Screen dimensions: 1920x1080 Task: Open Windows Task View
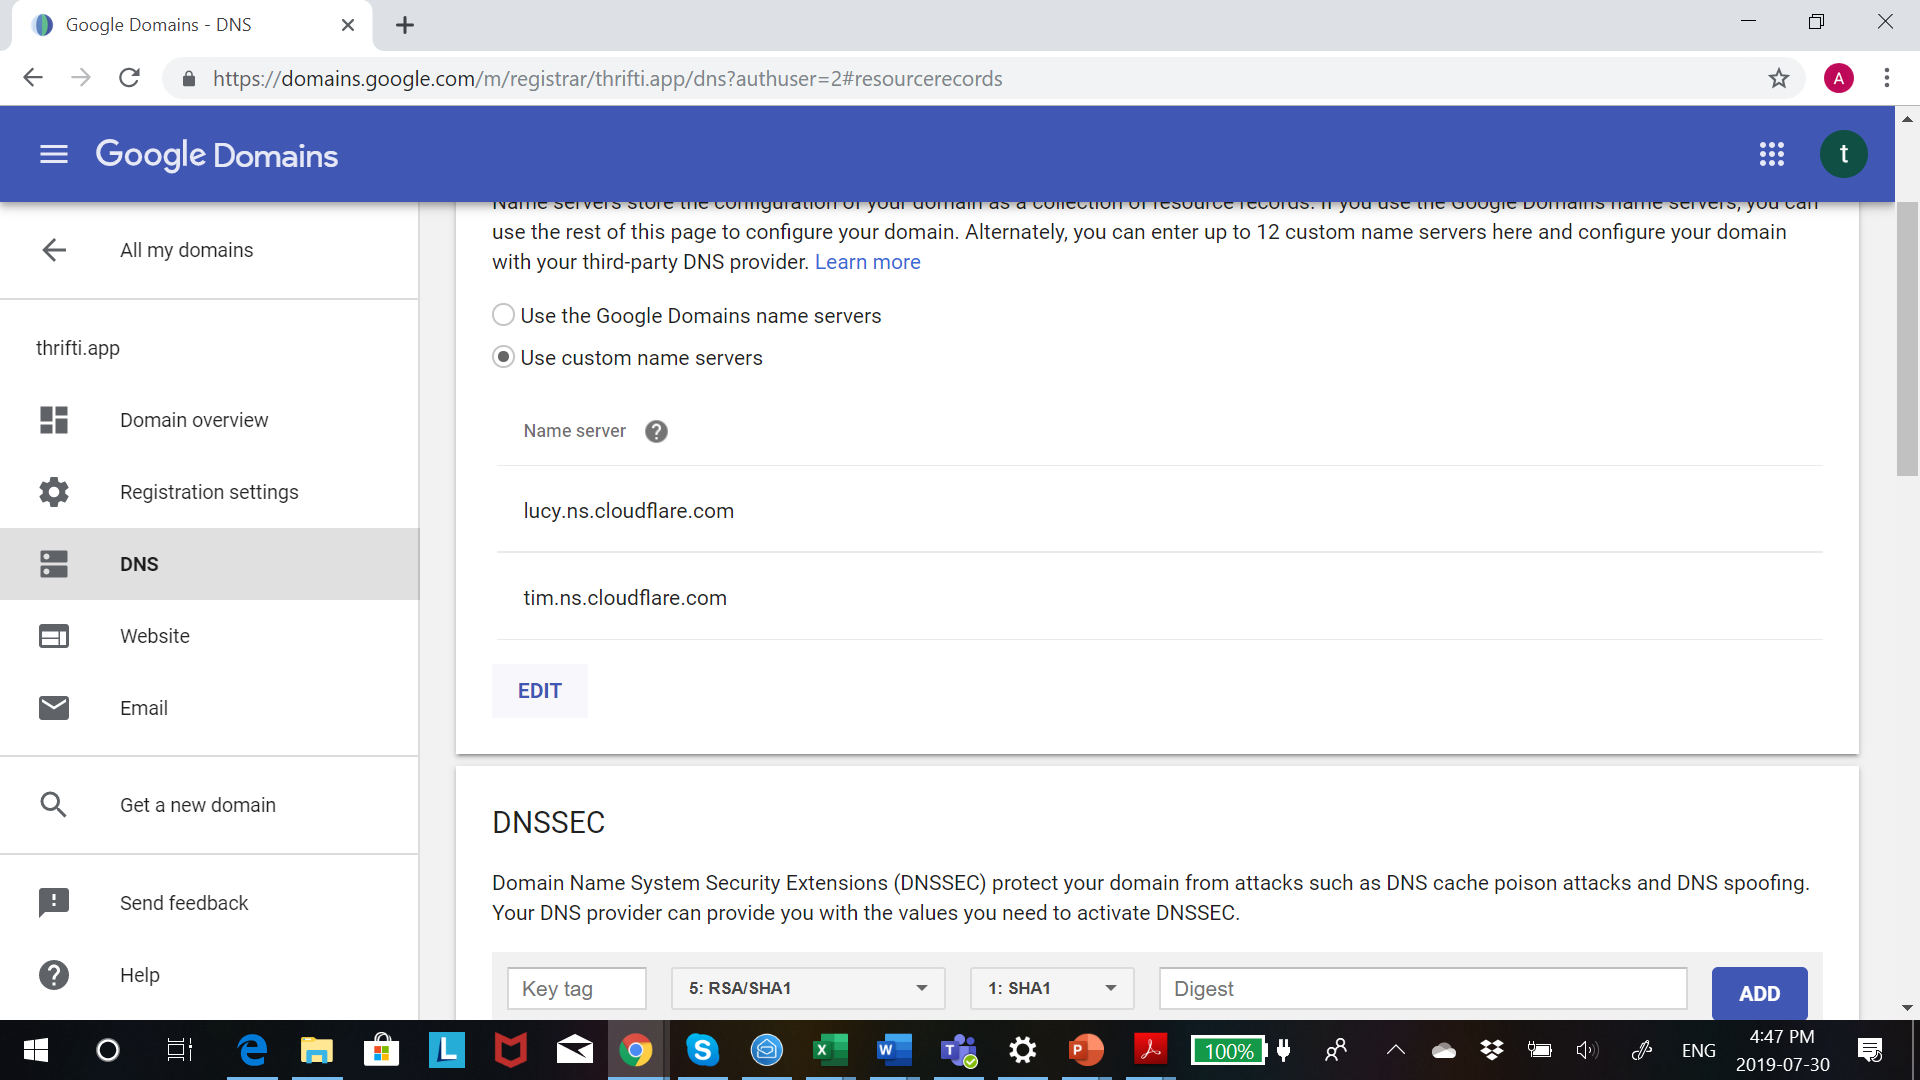click(179, 1050)
